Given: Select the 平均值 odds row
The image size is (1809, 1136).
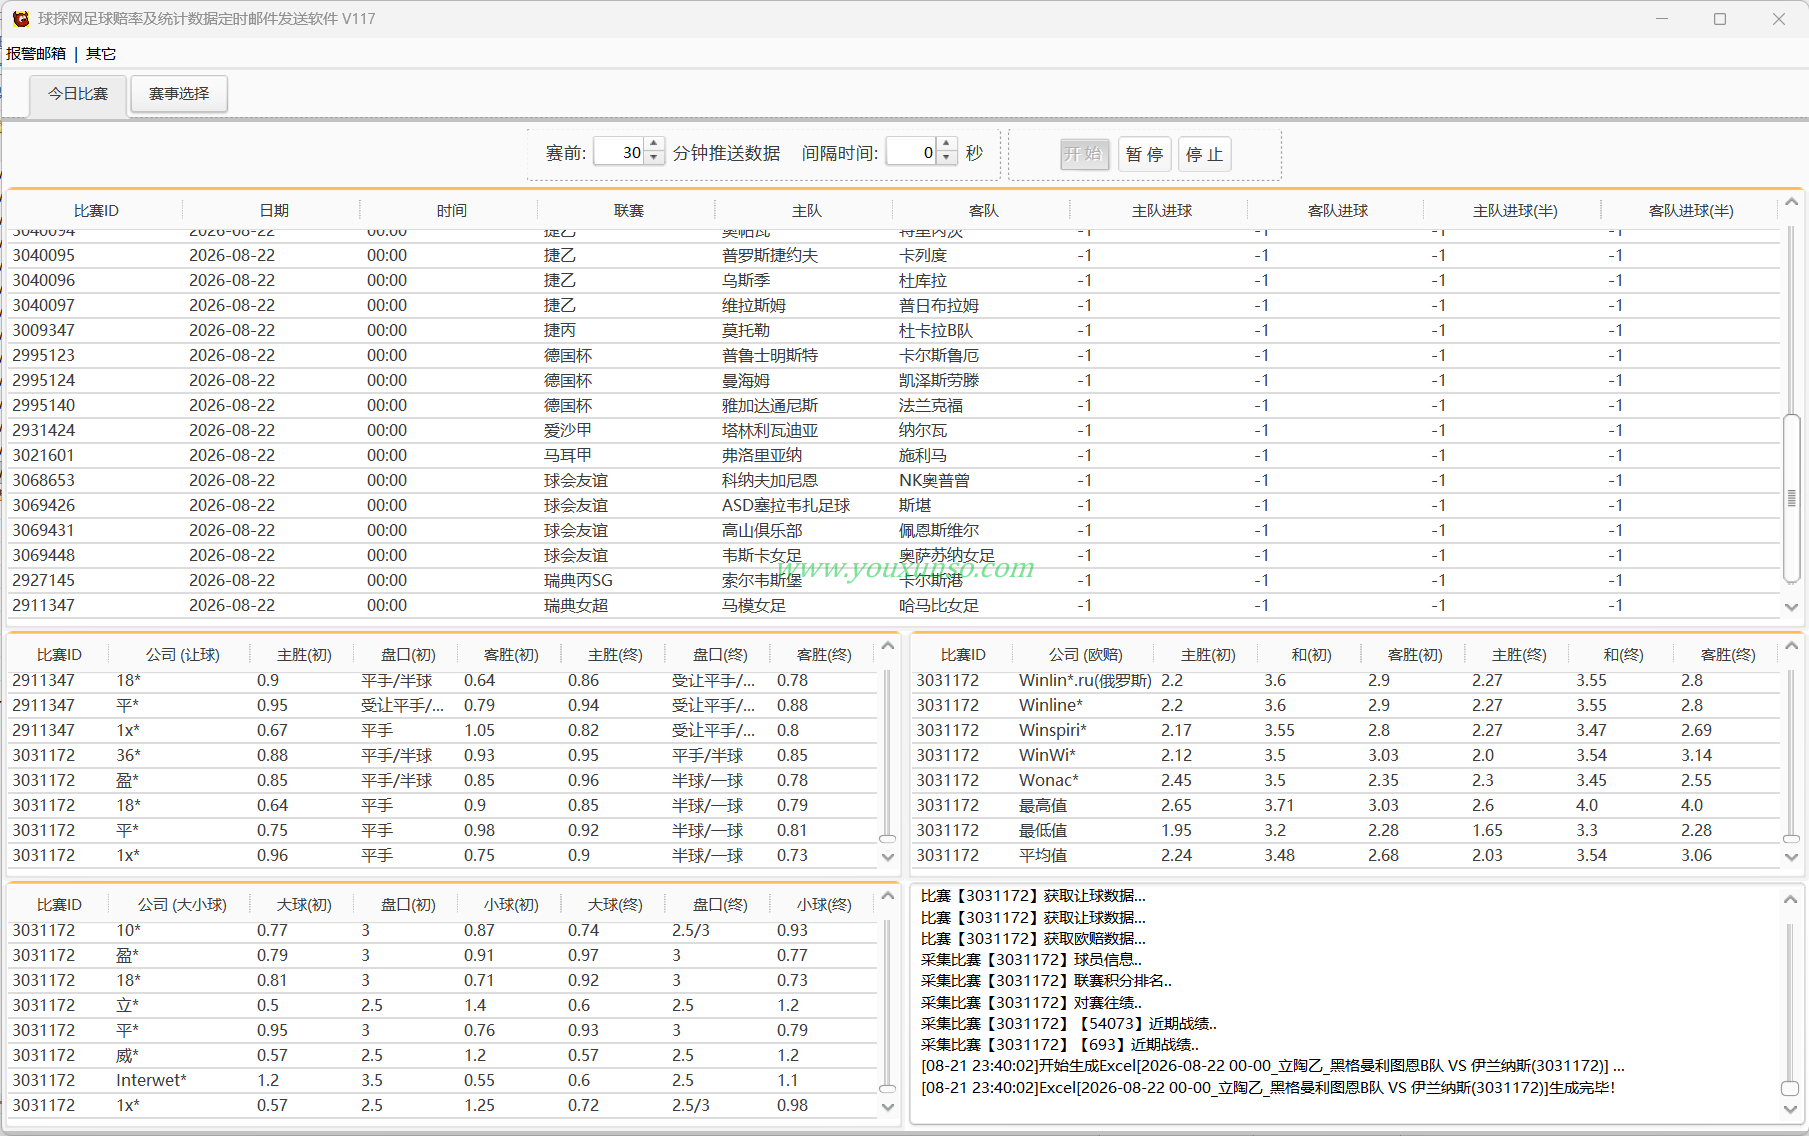Looking at the screenshot, I should click(x=1346, y=856).
